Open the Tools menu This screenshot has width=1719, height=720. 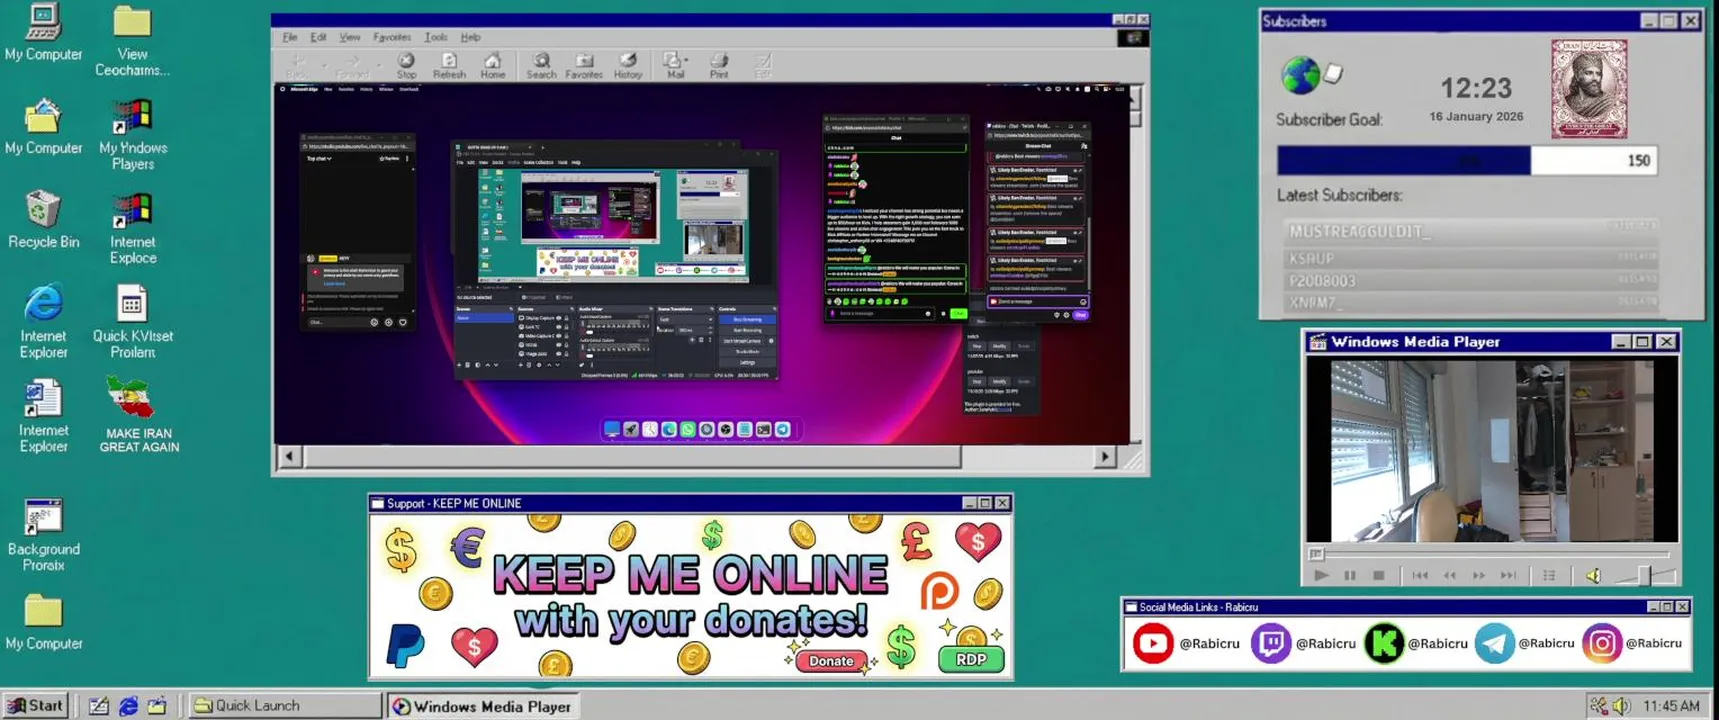coord(436,37)
